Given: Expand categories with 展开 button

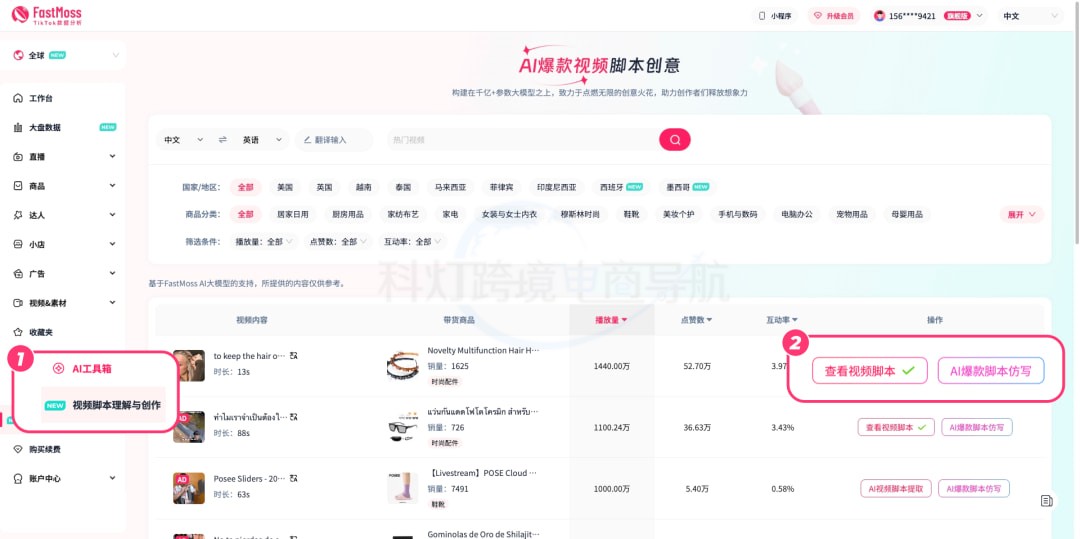Looking at the screenshot, I should (x=1021, y=215).
